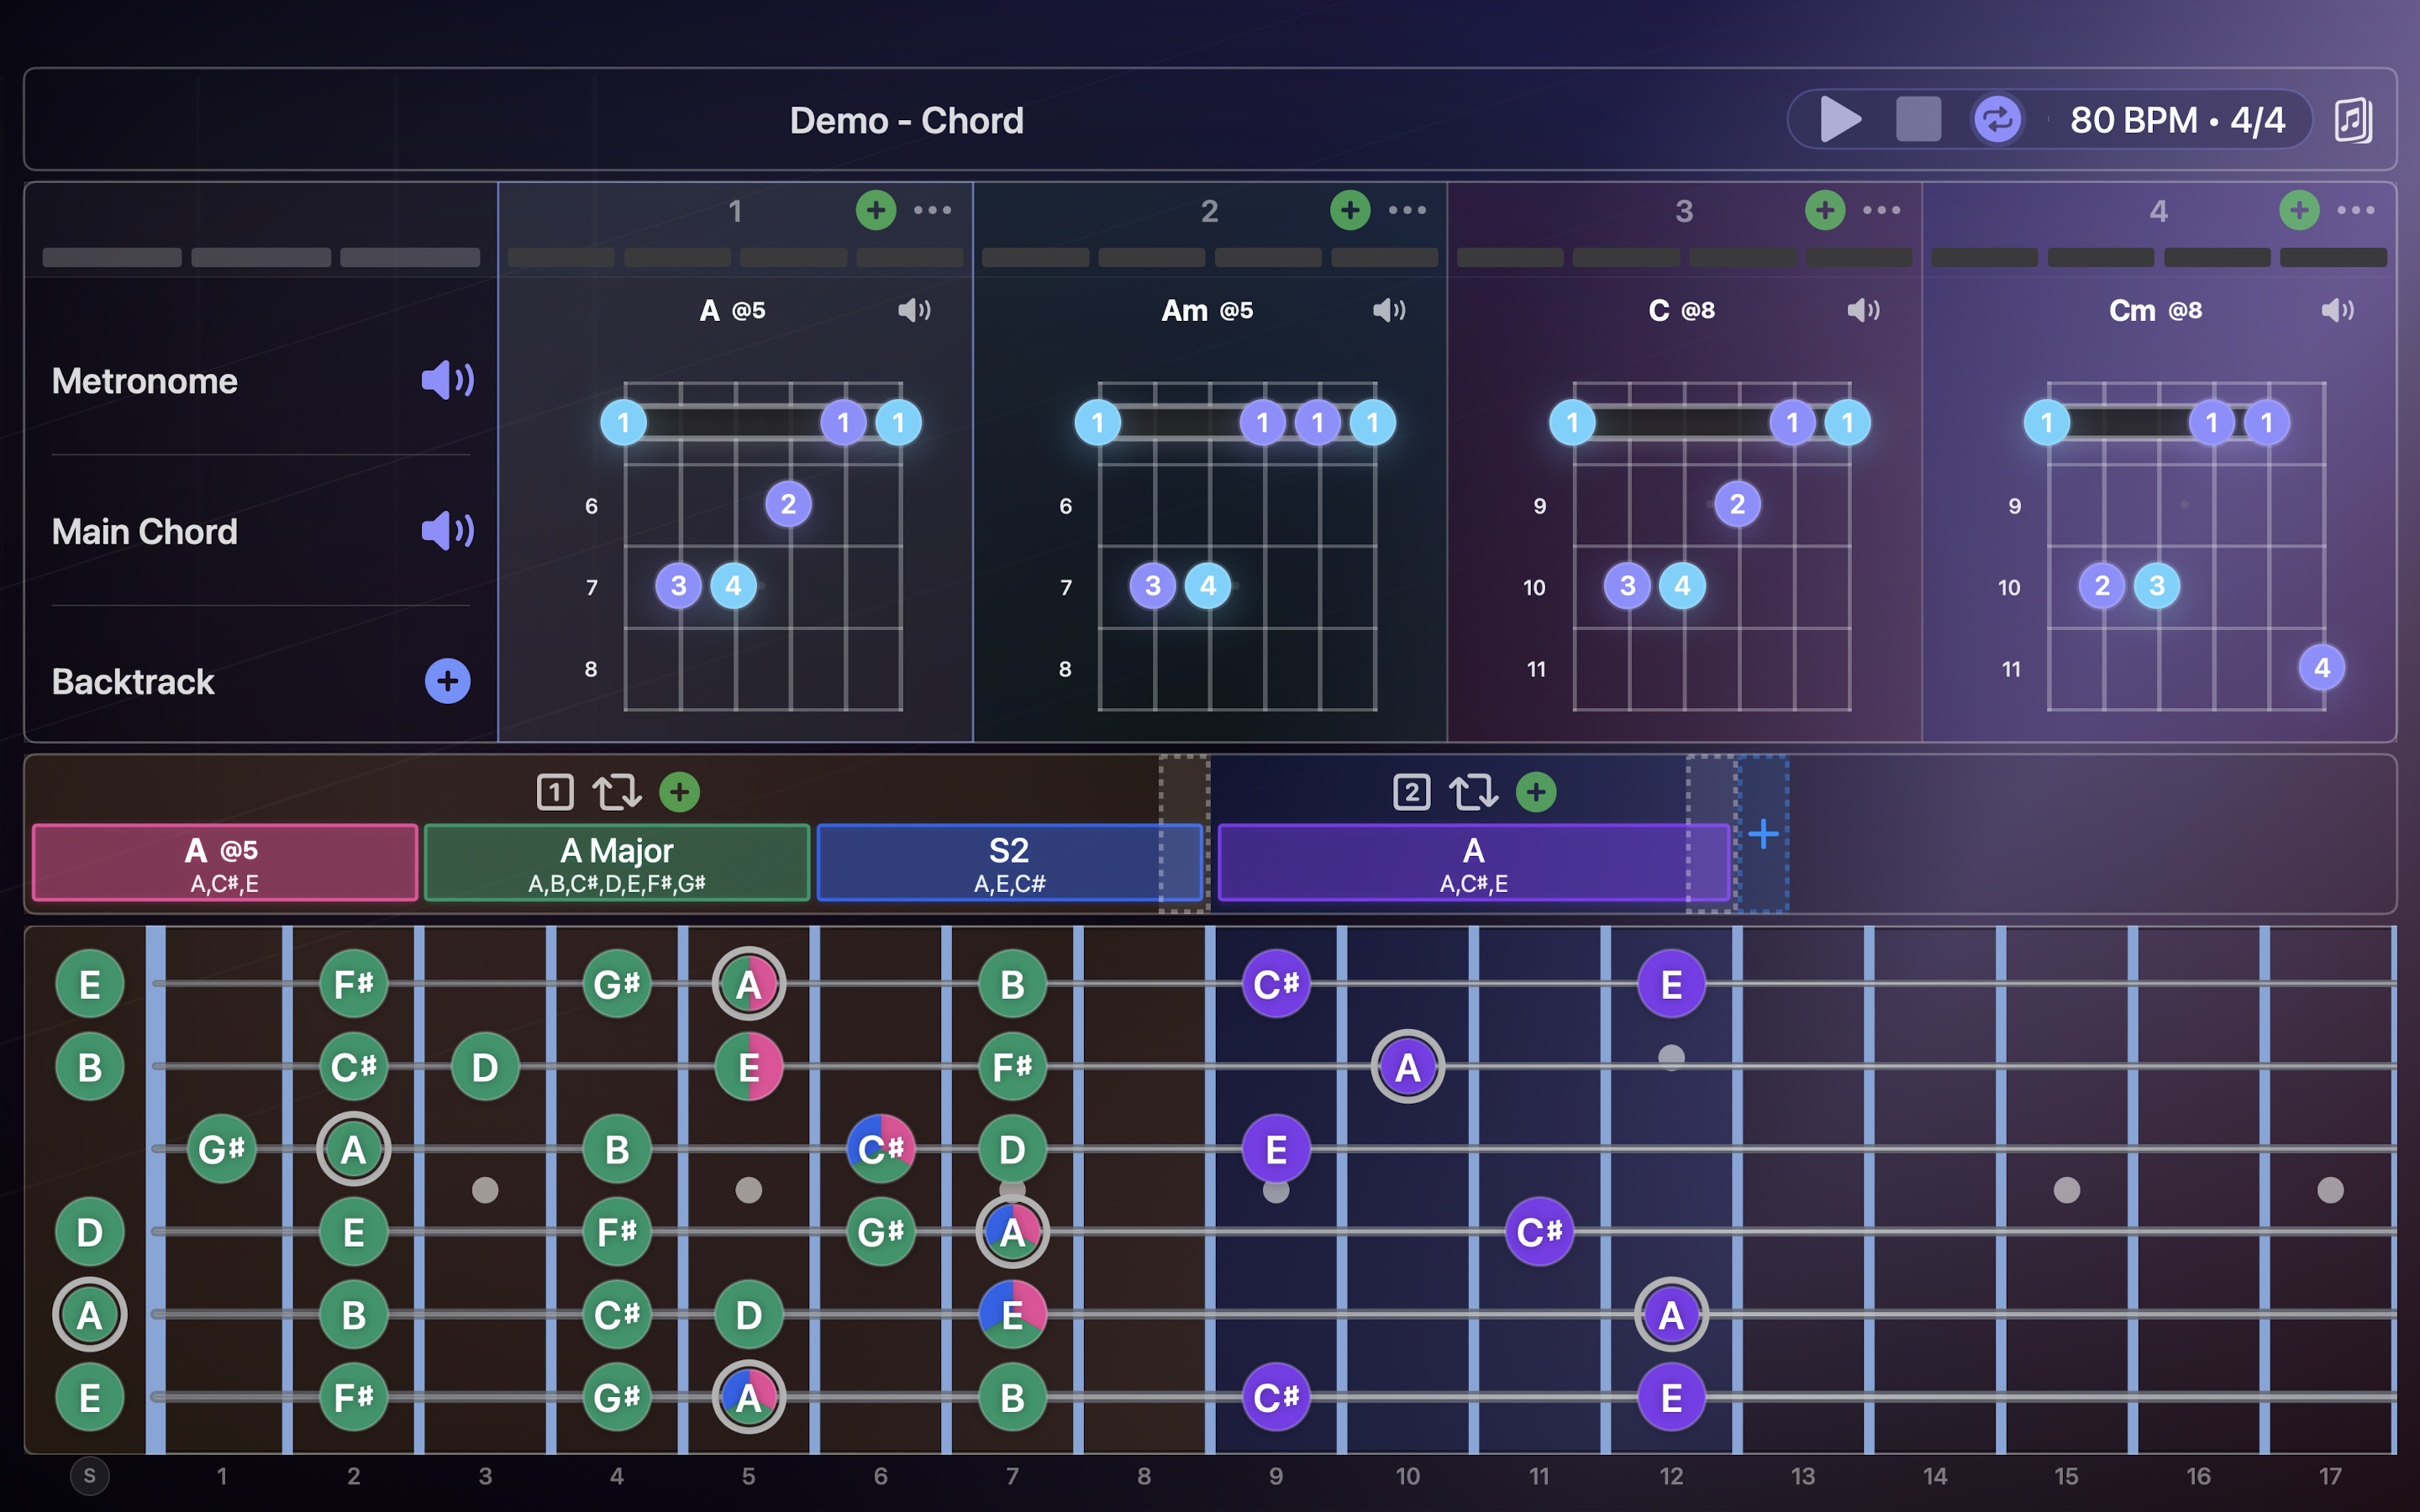Viewport: 2420px width, 1512px height.
Task: Mute the Main Chord audio
Action: (x=449, y=531)
